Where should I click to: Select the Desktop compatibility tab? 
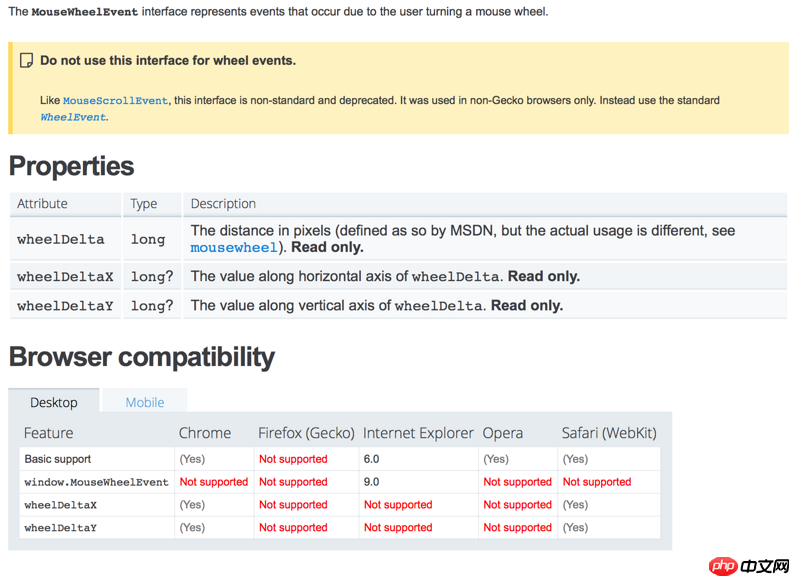point(54,402)
